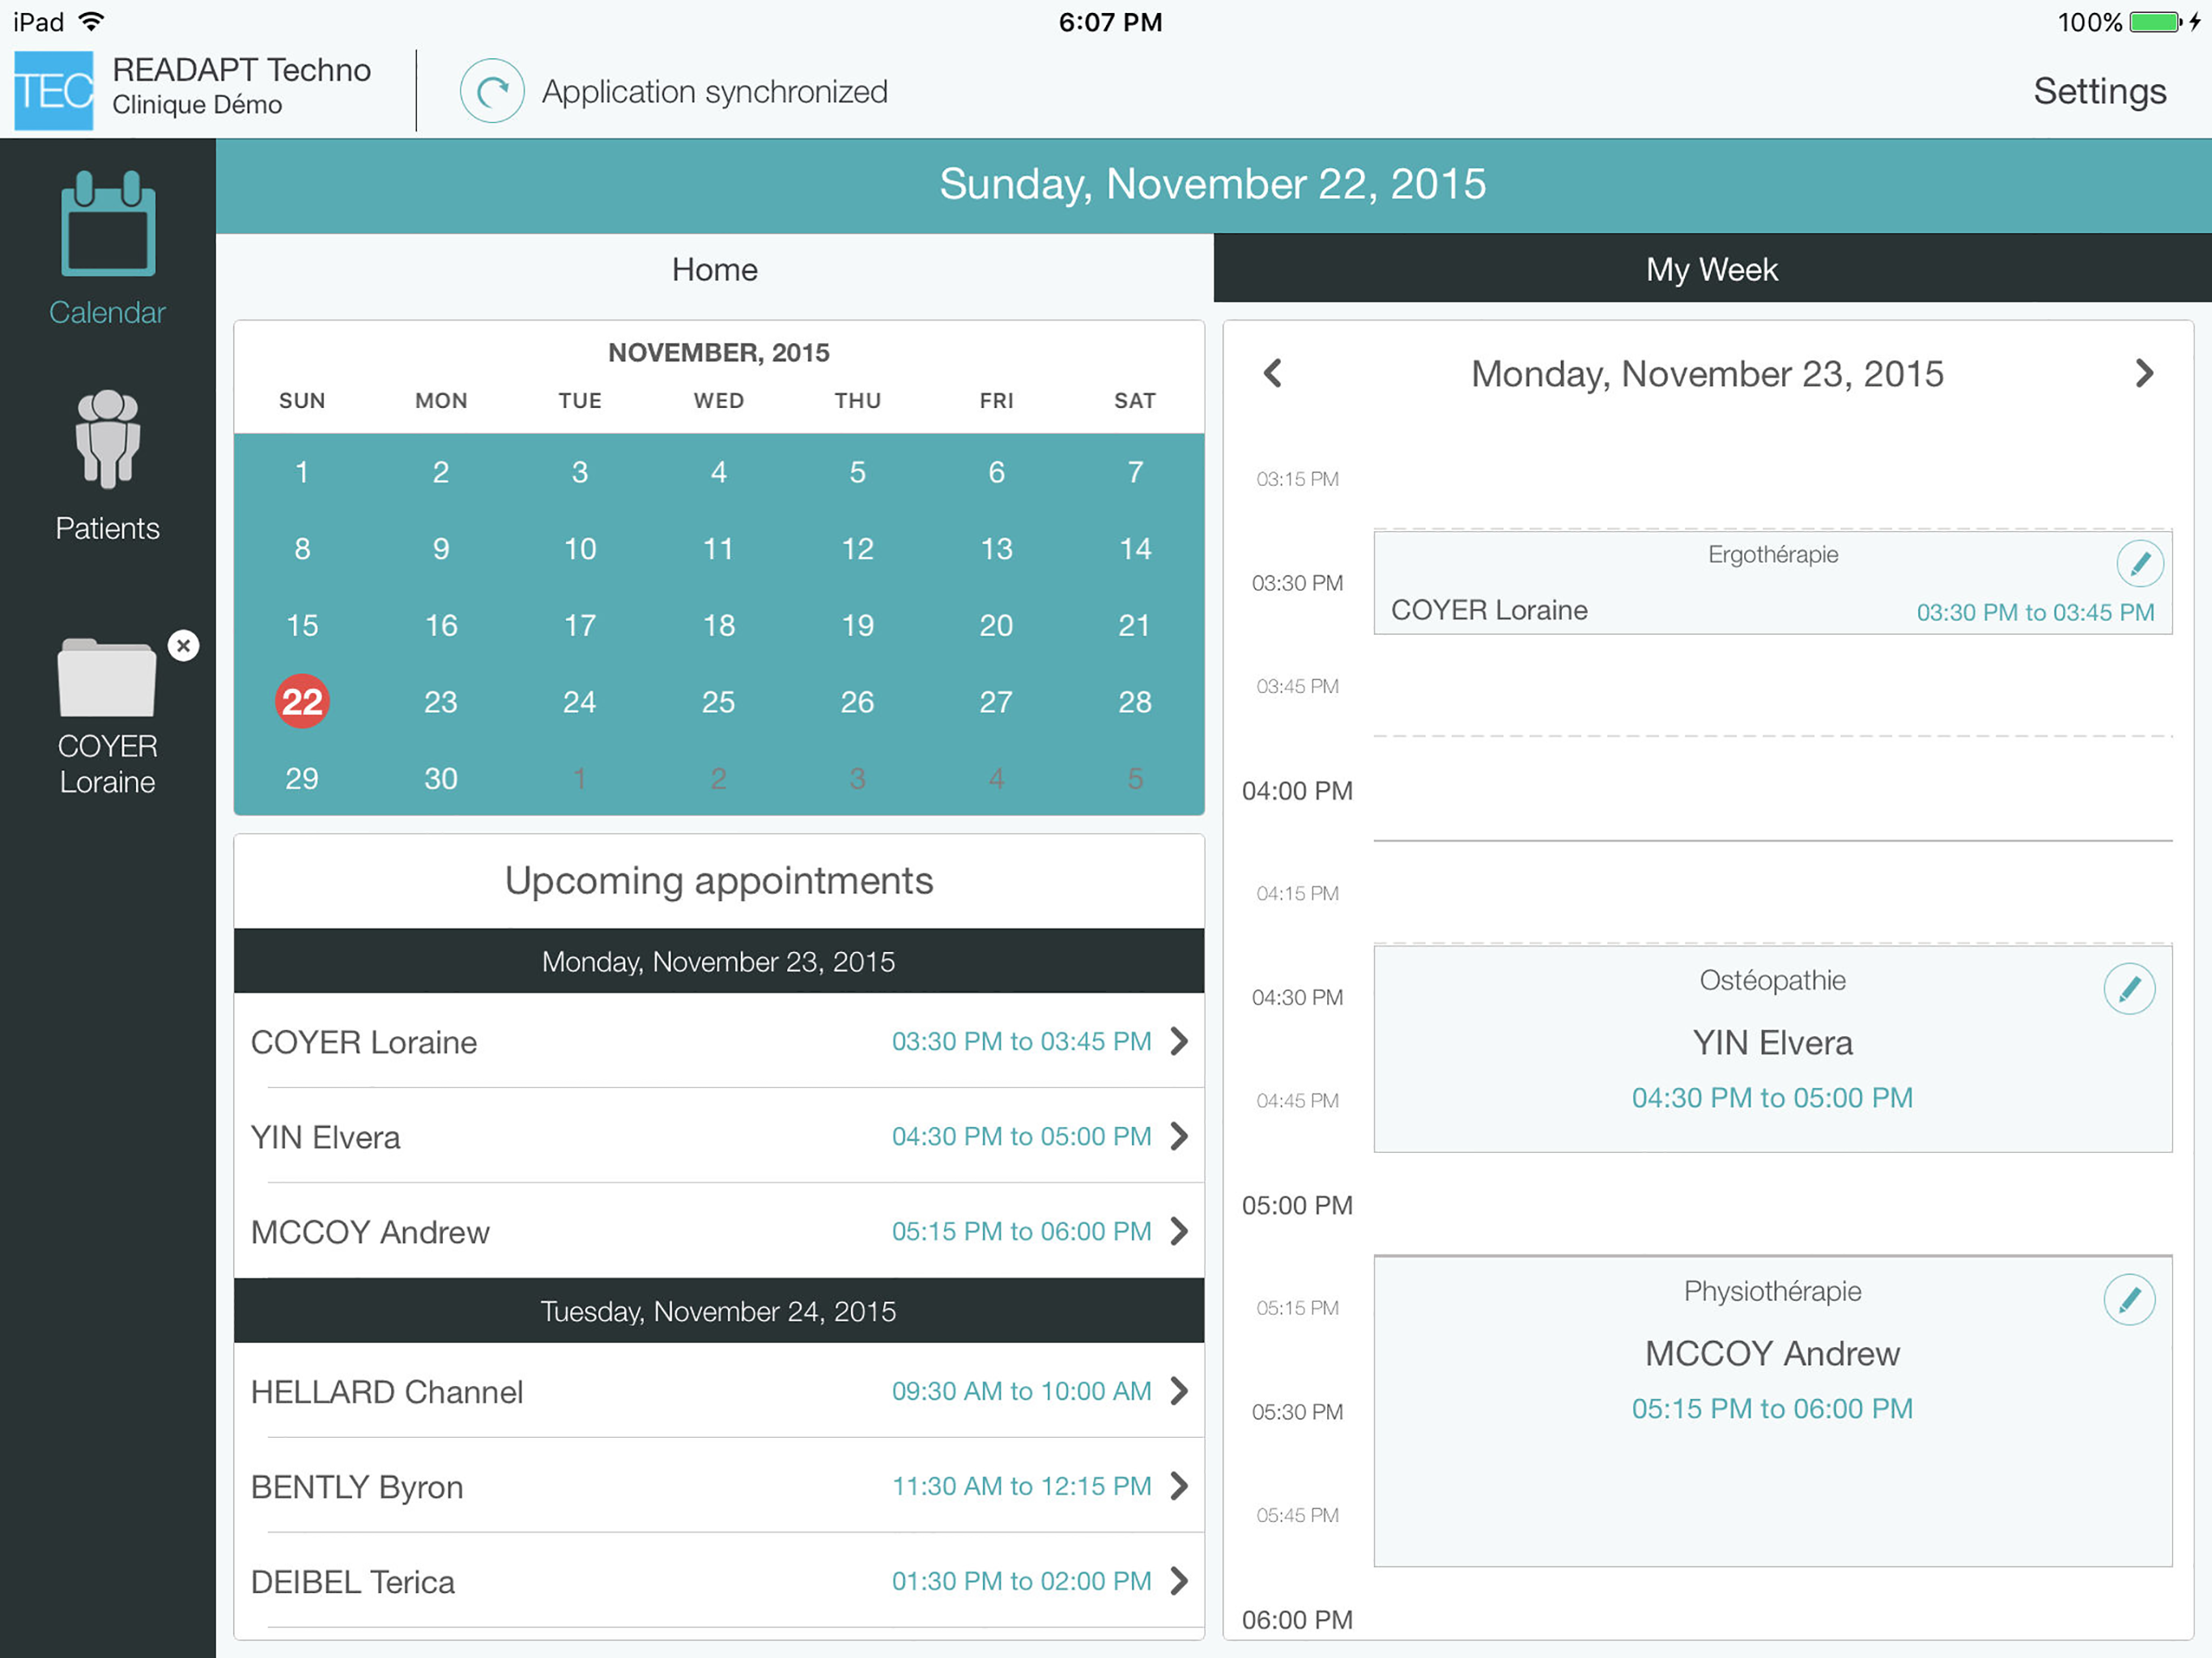The image size is (2212, 1658).
Task: Open the YIN Elvera Ostéopathie appointment card
Action: tap(1773, 1048)
